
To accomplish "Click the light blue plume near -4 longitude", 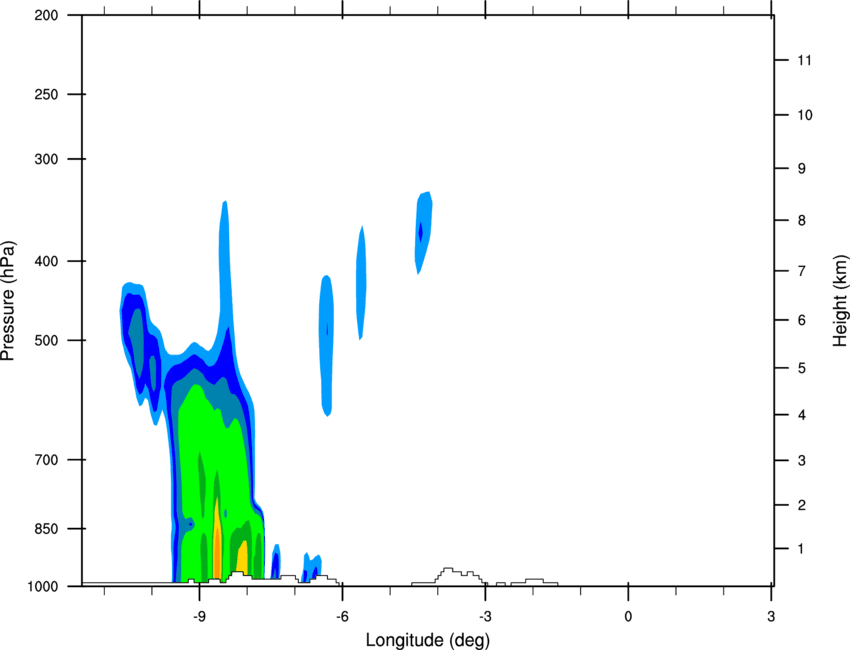I will [423, 232].
